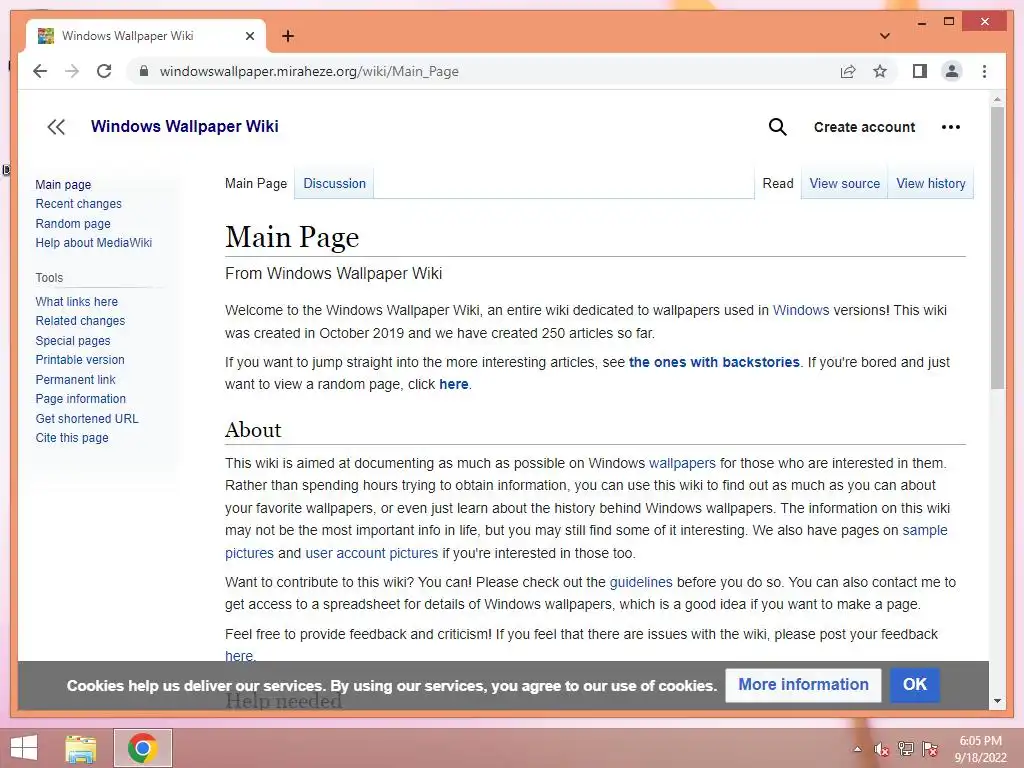Open Printable version link
The width and height of the screenshot is (1024, 768).
coord(80,359)
